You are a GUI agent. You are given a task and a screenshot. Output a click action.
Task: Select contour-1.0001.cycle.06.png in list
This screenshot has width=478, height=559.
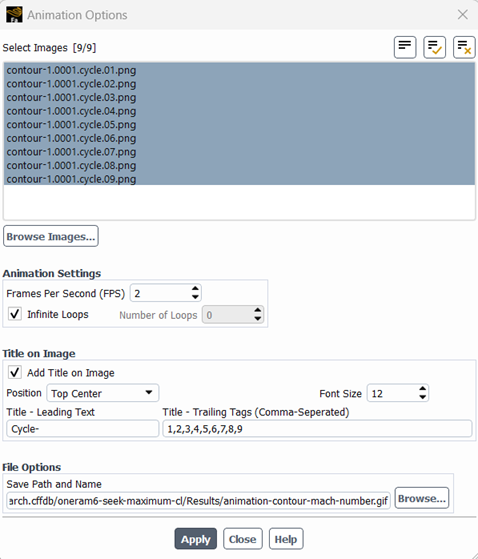[239, 138]
